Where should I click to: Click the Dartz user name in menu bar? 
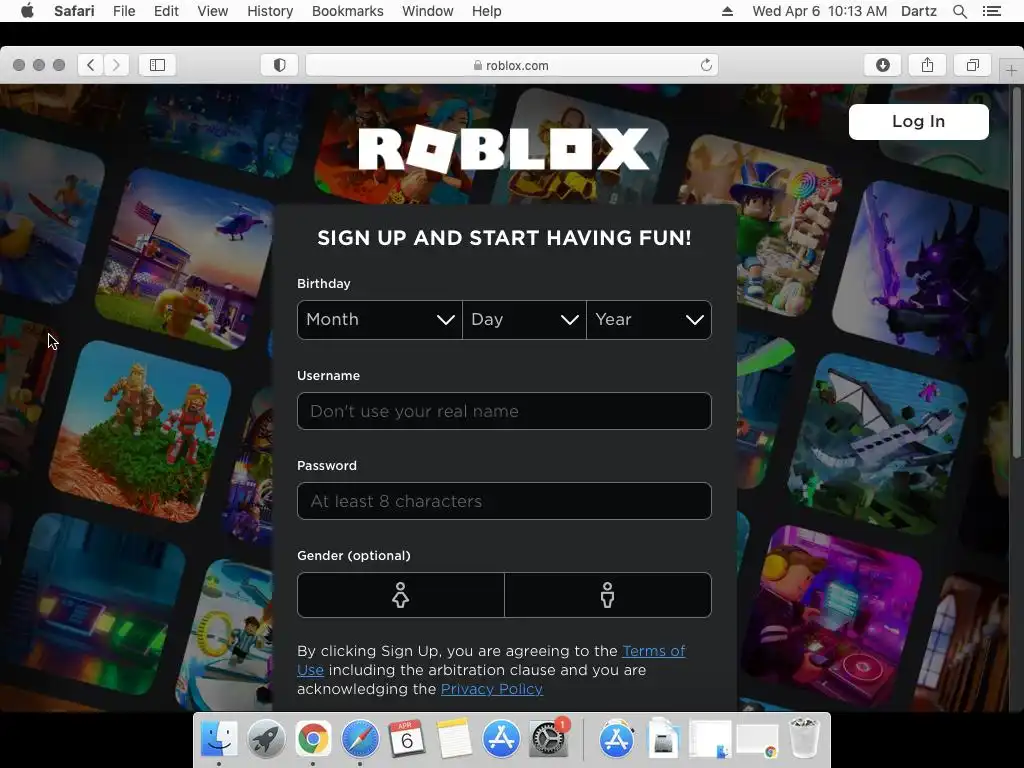click(918, 11)
